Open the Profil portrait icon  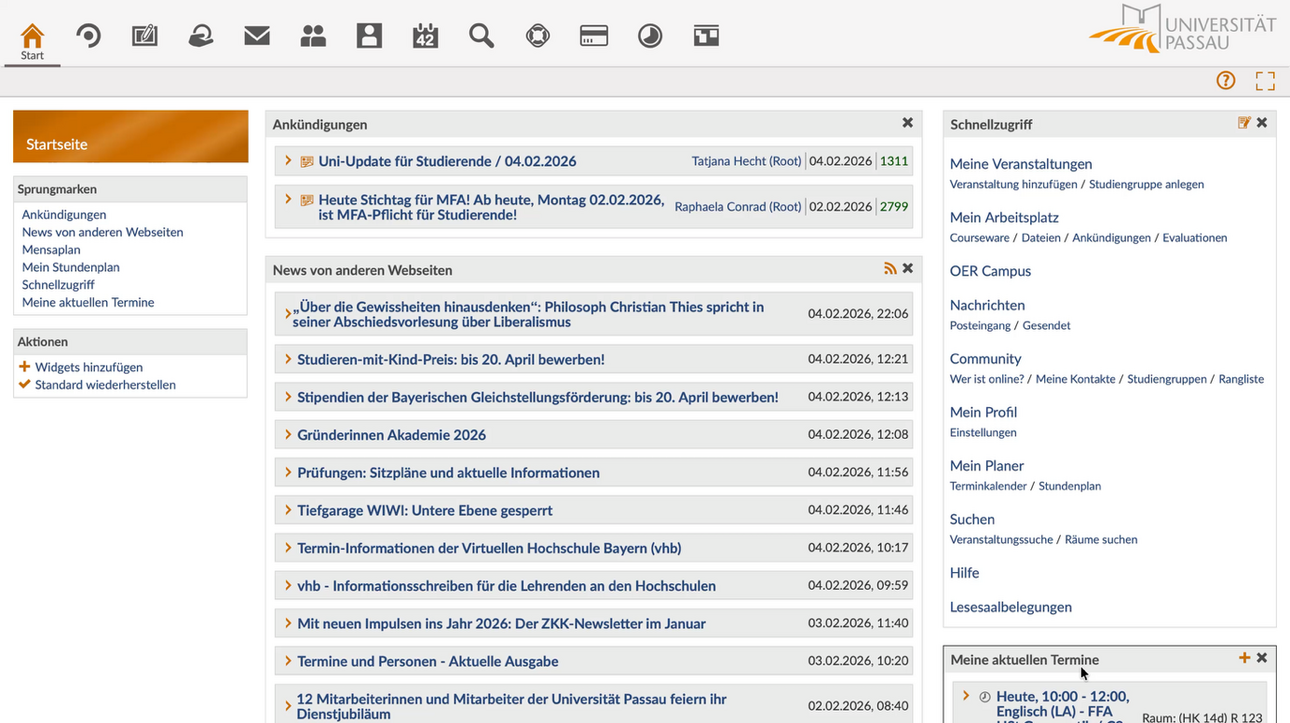(369, 36)
